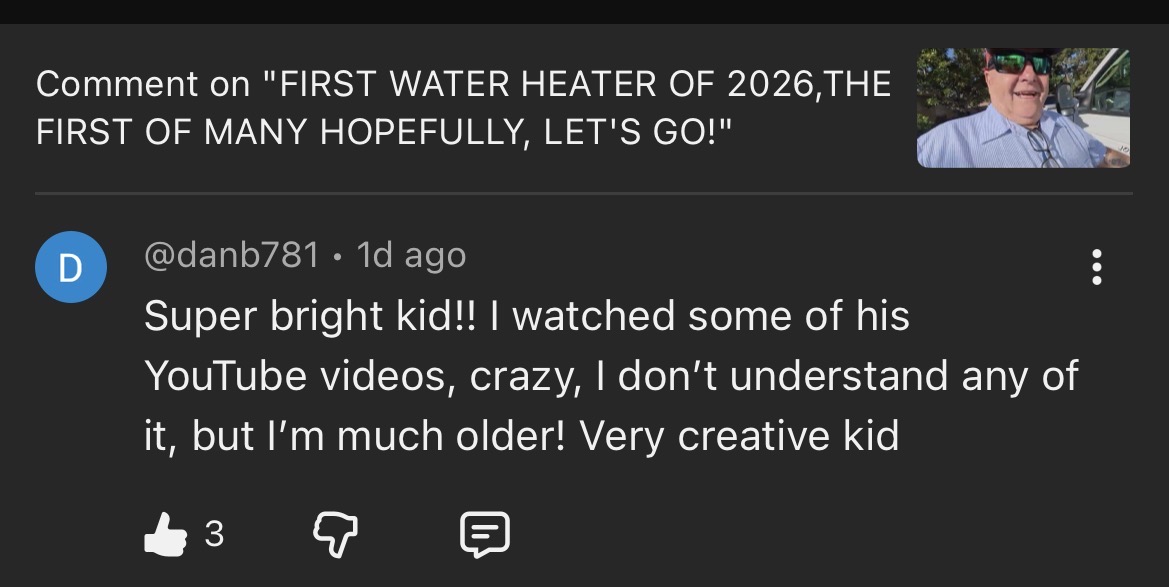1170x587 pixels.
Task: Open the @danb781 channel username
Action: 231,255
